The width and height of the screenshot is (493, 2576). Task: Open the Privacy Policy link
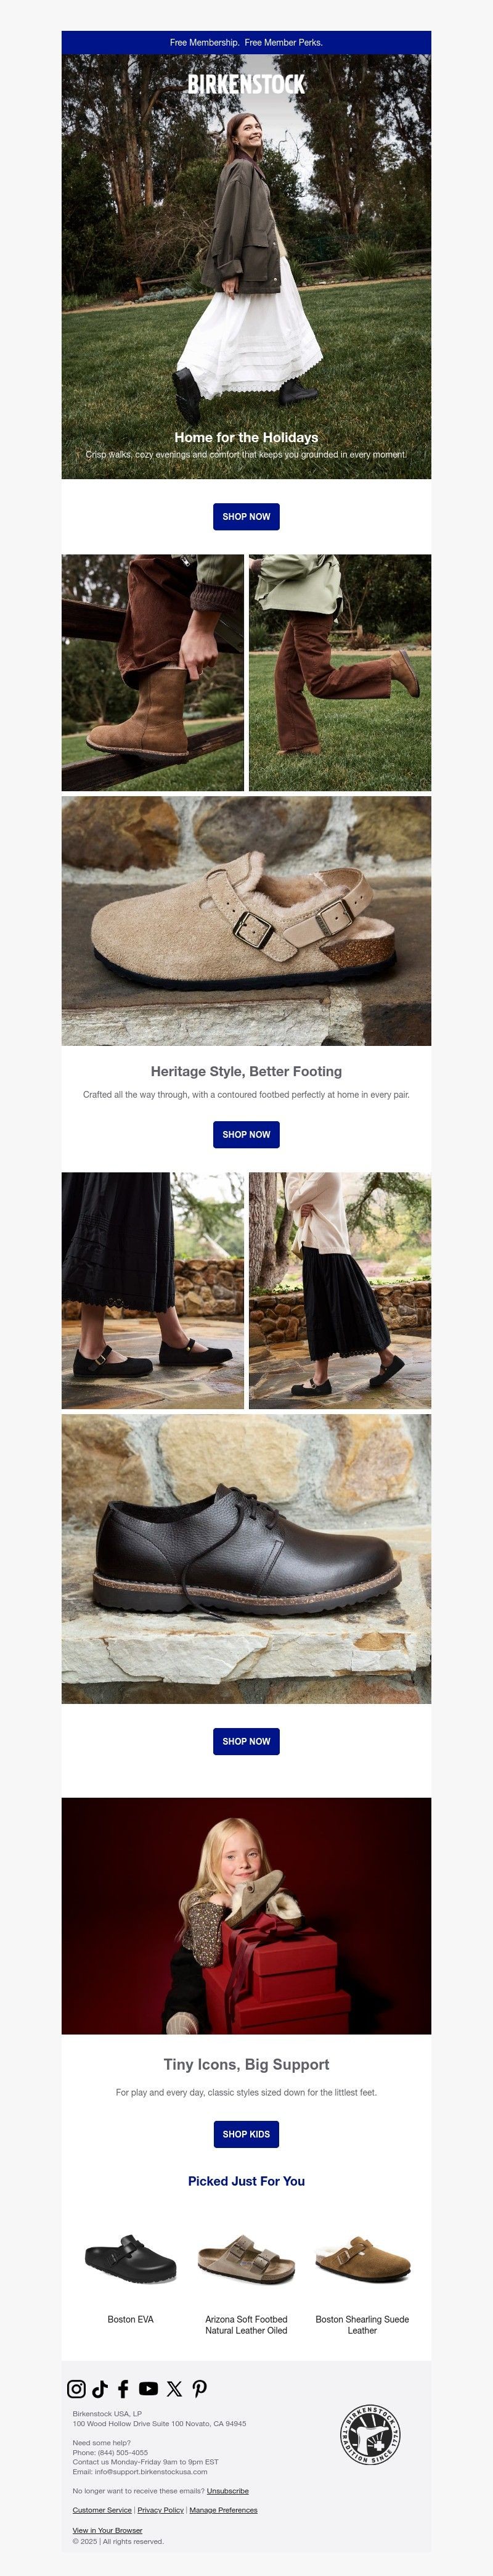(160, 2510)
